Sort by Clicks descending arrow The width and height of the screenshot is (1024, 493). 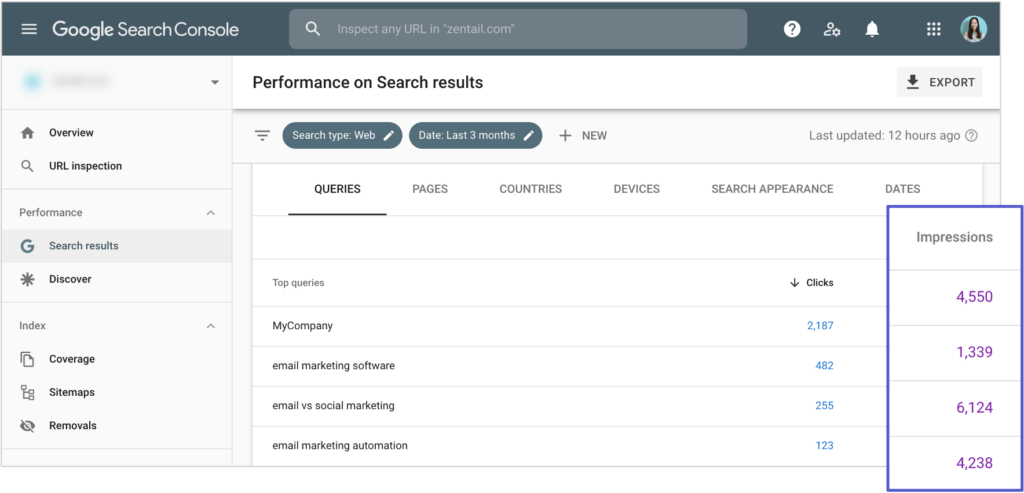795,283
